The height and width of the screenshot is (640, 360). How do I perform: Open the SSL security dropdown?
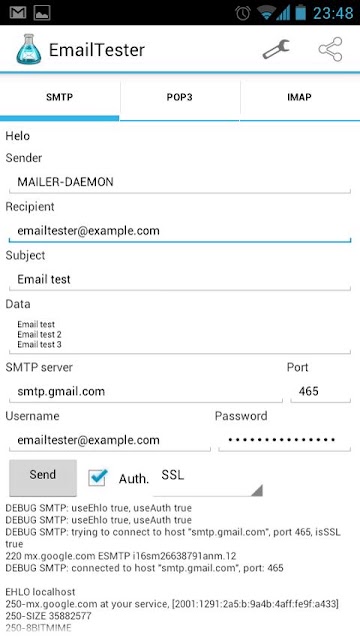(x=208, y=480)
